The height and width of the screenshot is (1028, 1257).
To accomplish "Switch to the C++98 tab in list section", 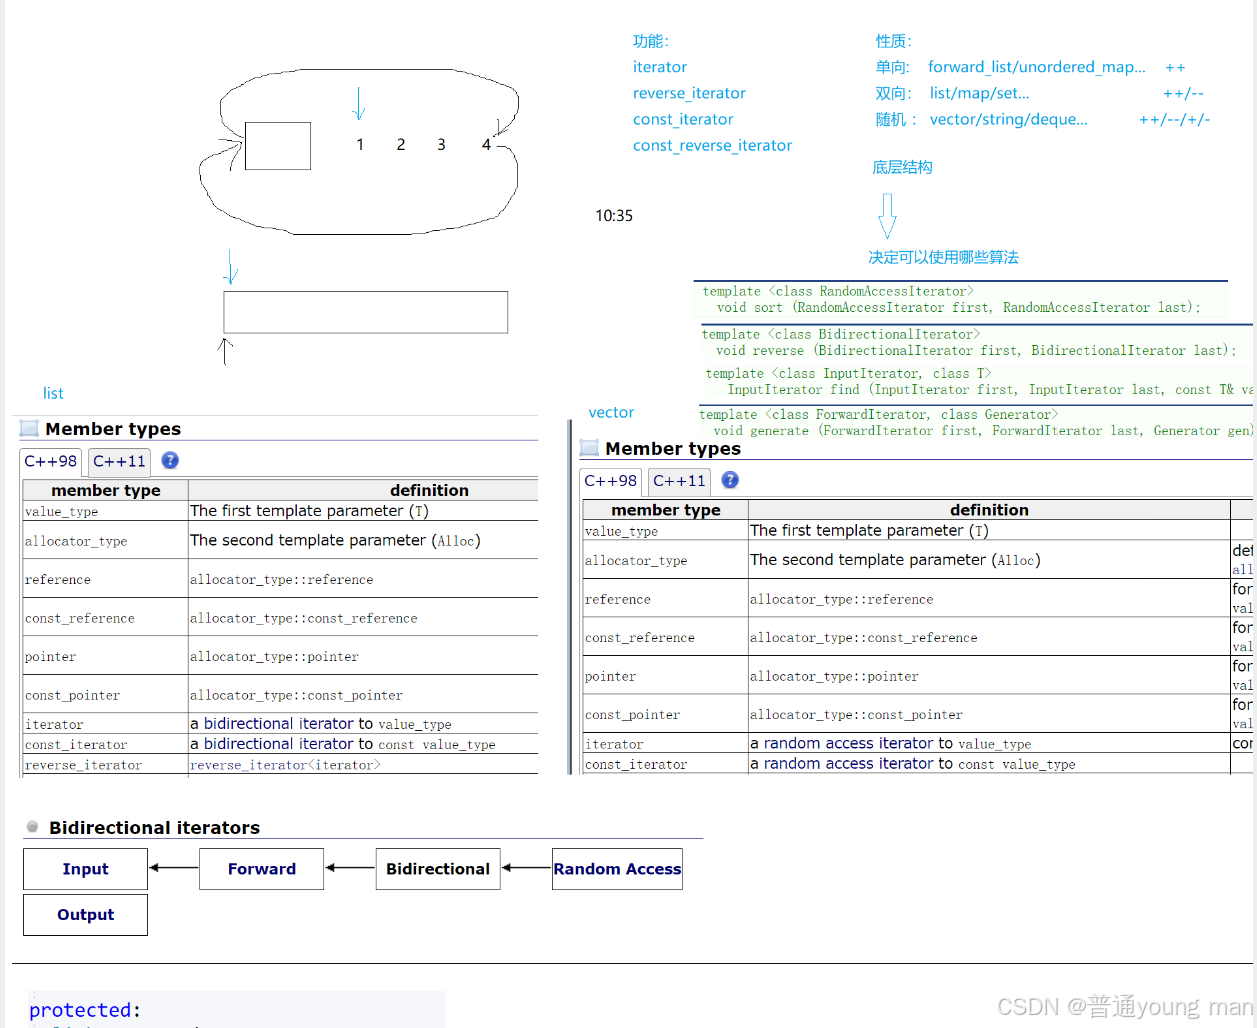I will 50,461.
